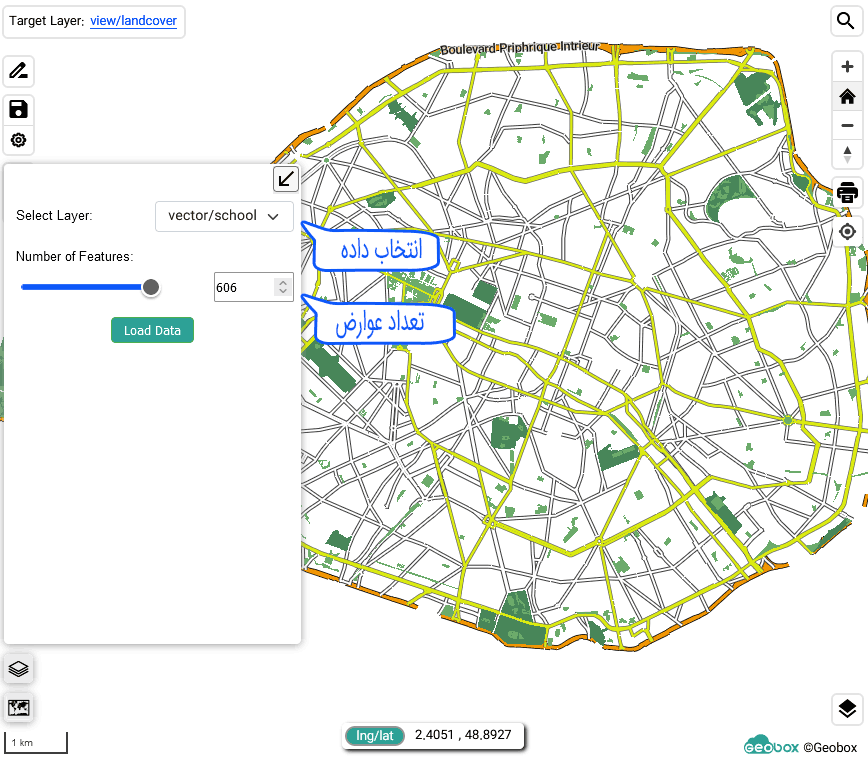Increase feature count with up stepper
The image size is (868, 759).
[x=283, y=282]
